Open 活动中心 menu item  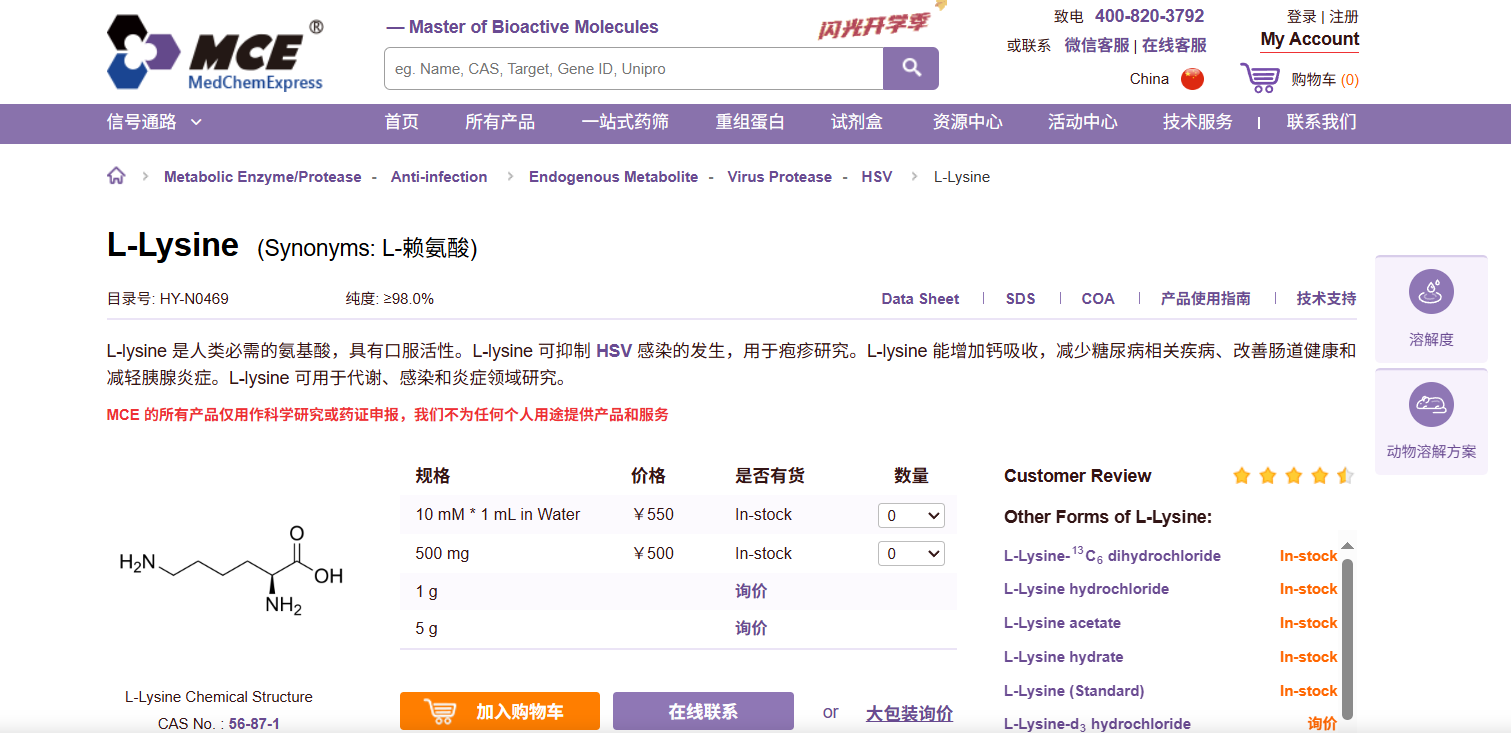1083,122
